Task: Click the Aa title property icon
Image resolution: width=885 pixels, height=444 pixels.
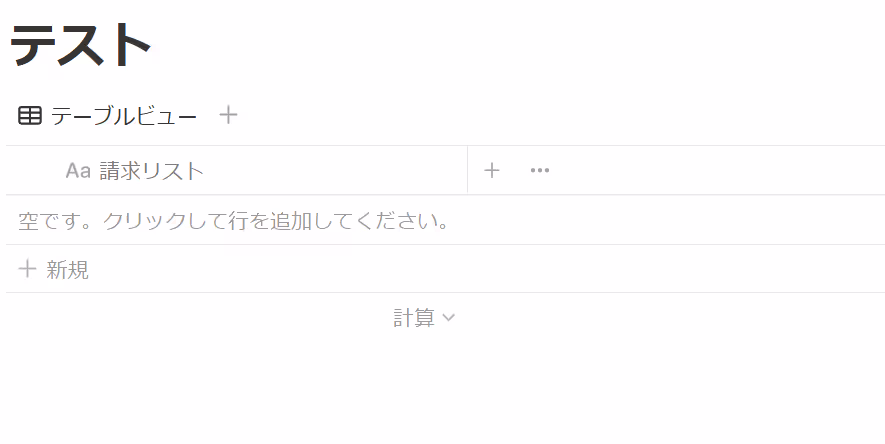Action: point(78,170)
